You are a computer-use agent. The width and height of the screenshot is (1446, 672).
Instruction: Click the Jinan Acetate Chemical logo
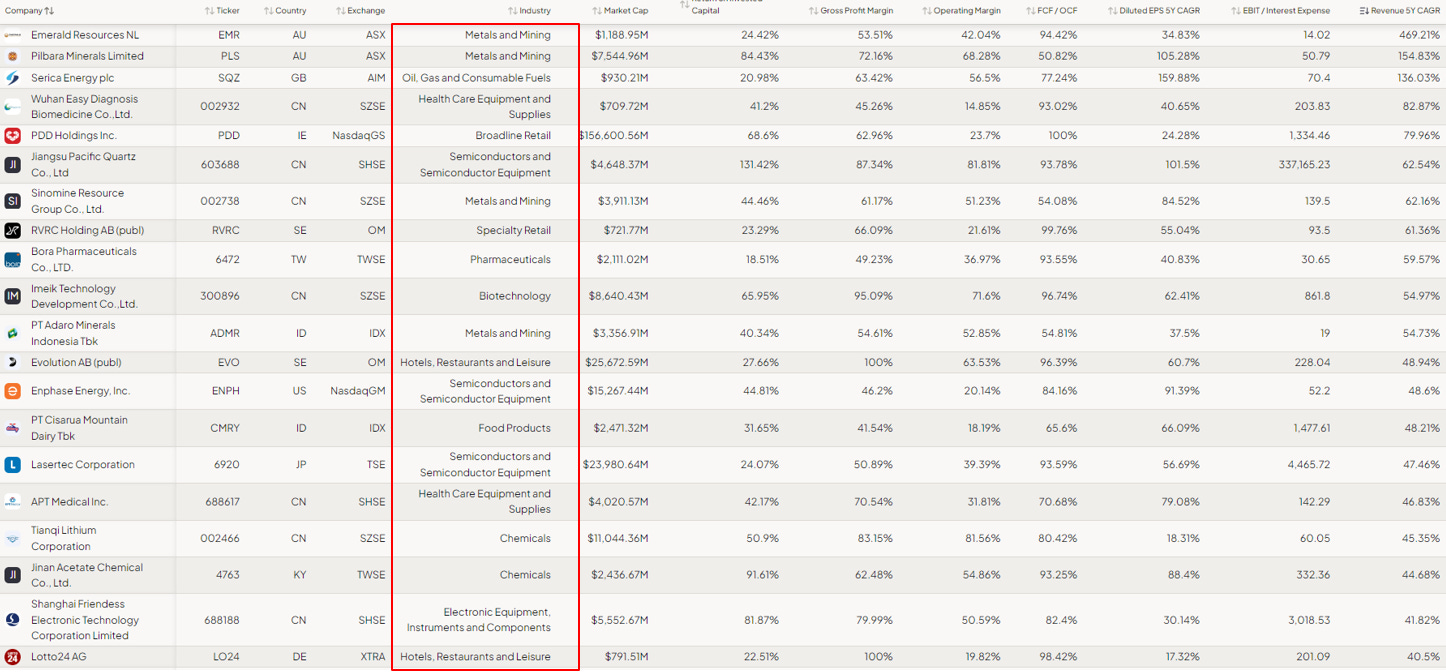coord(13,575)
